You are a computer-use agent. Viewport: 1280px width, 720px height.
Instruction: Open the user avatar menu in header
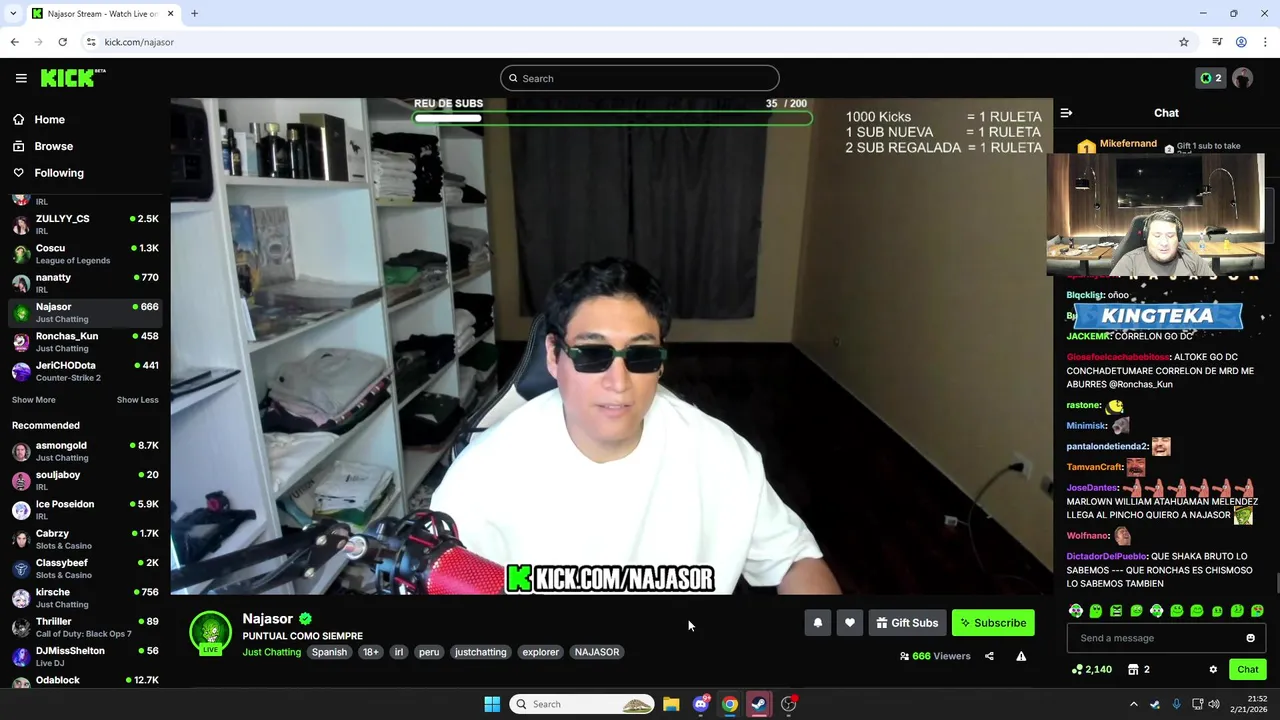[x=1243, y=78]
